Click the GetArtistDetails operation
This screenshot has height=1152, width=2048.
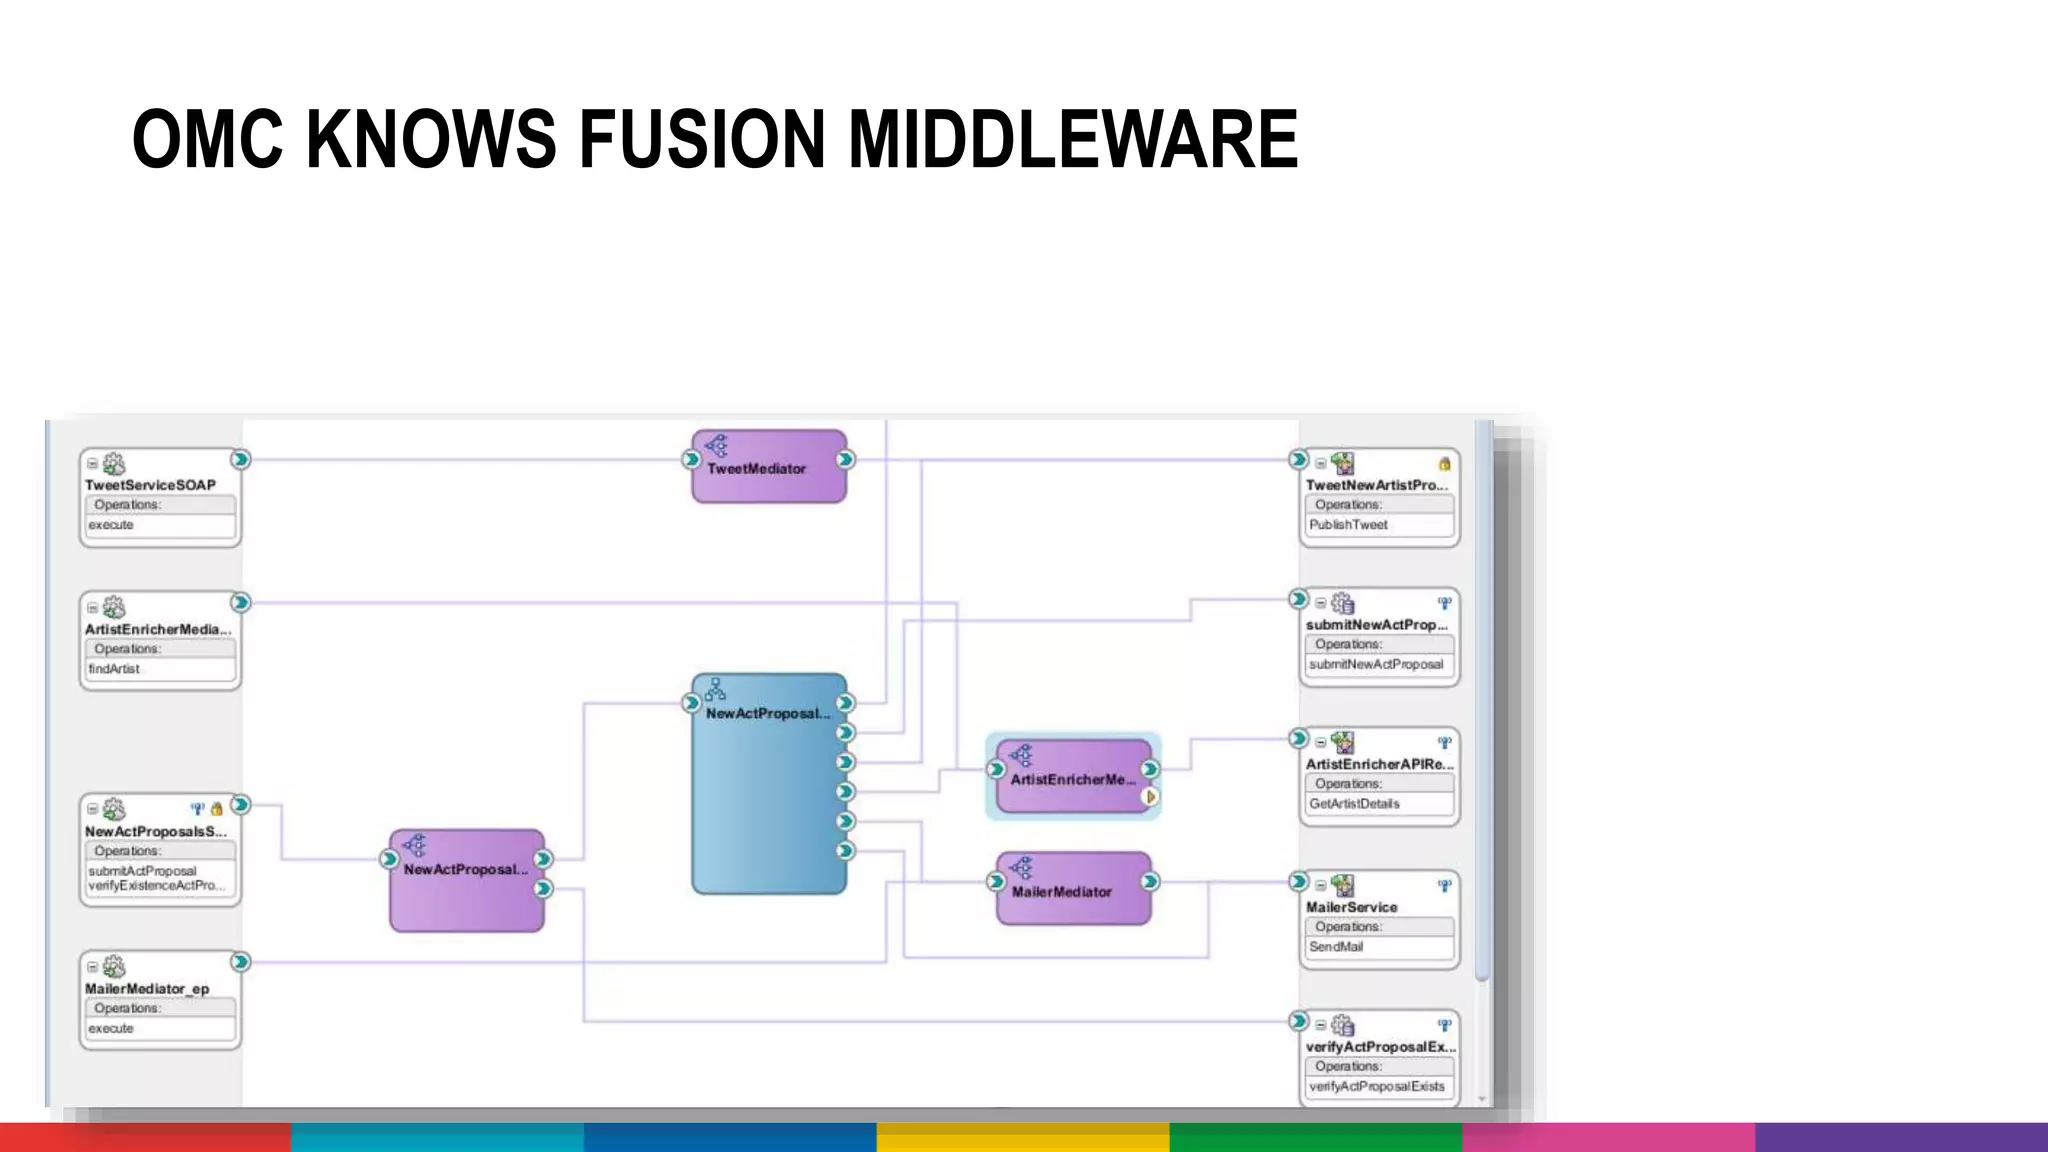click(1355, 804)
